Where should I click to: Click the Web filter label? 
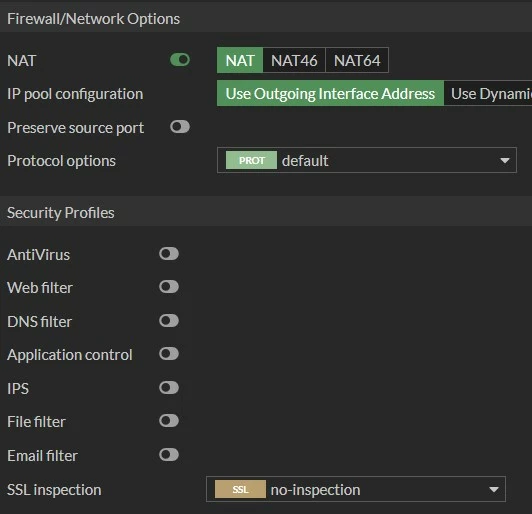40,288
